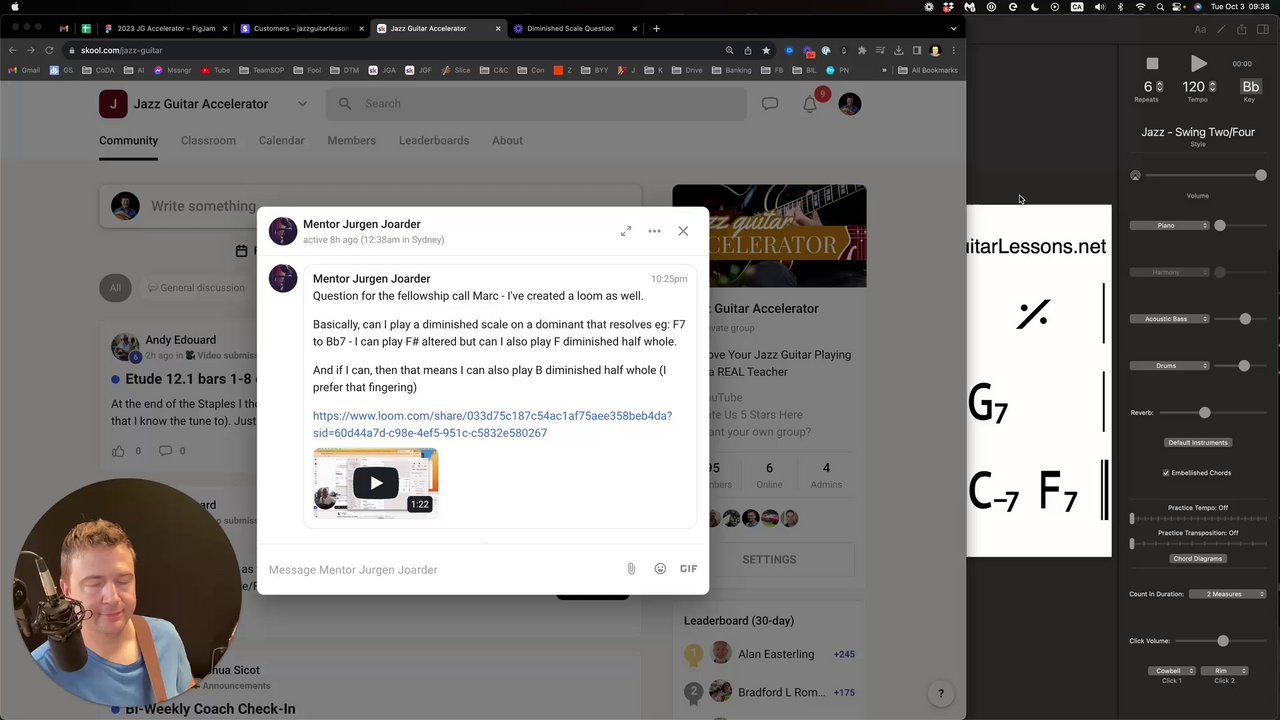This screenshot has height=720, width=1280.
Task: Click the Apple menu
Action: tap(14, 7)
